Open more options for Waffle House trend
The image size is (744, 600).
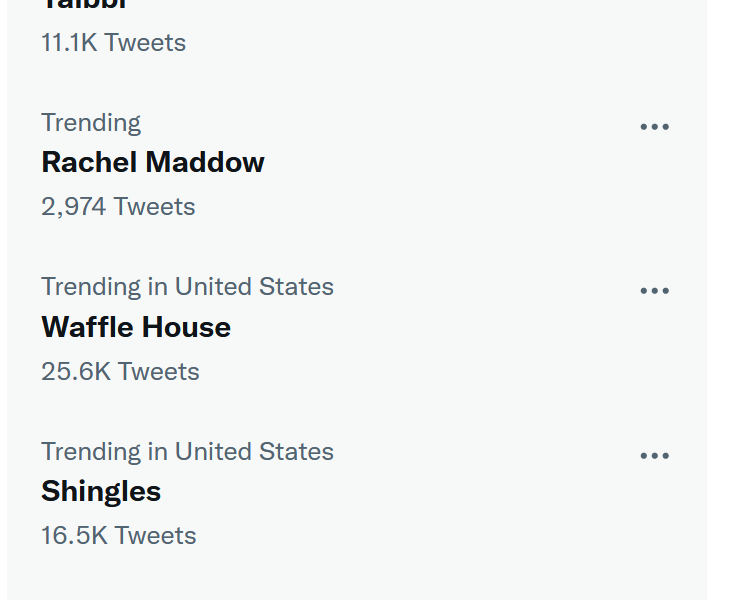pyautogui.click(x=654, y=291)
